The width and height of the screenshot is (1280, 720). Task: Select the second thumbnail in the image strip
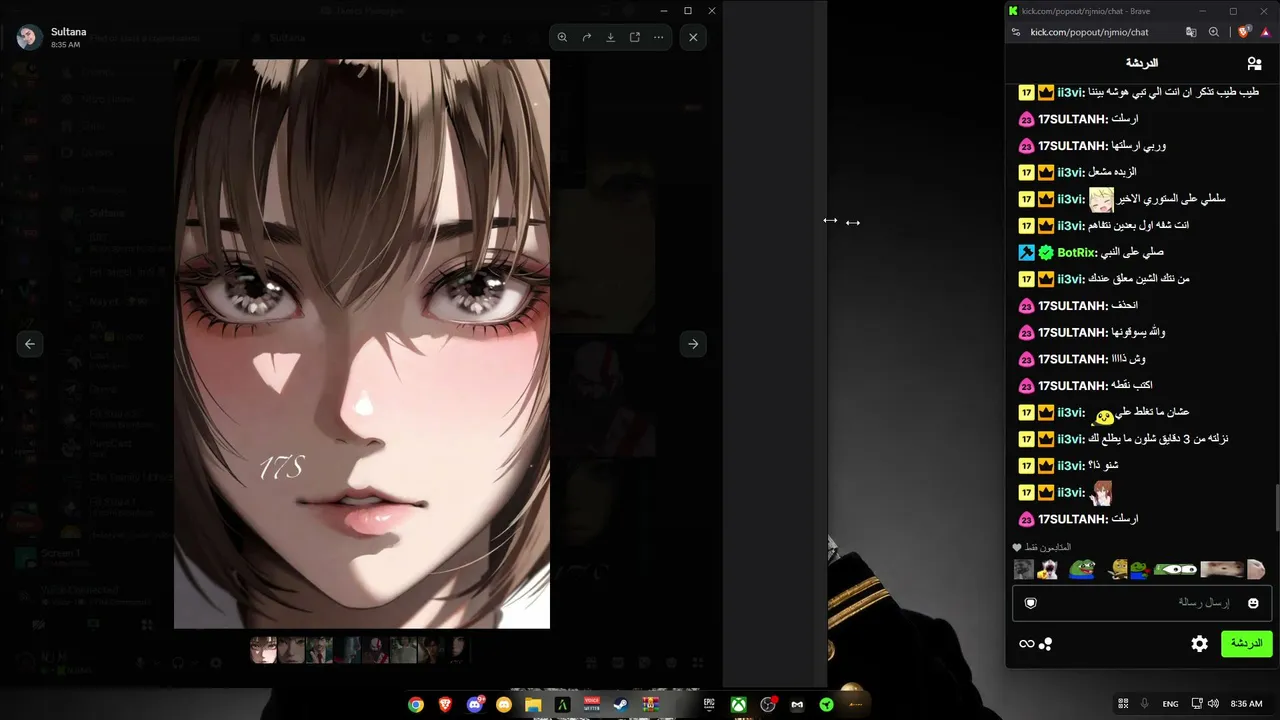pyautogui.click(x=292, y=650)
